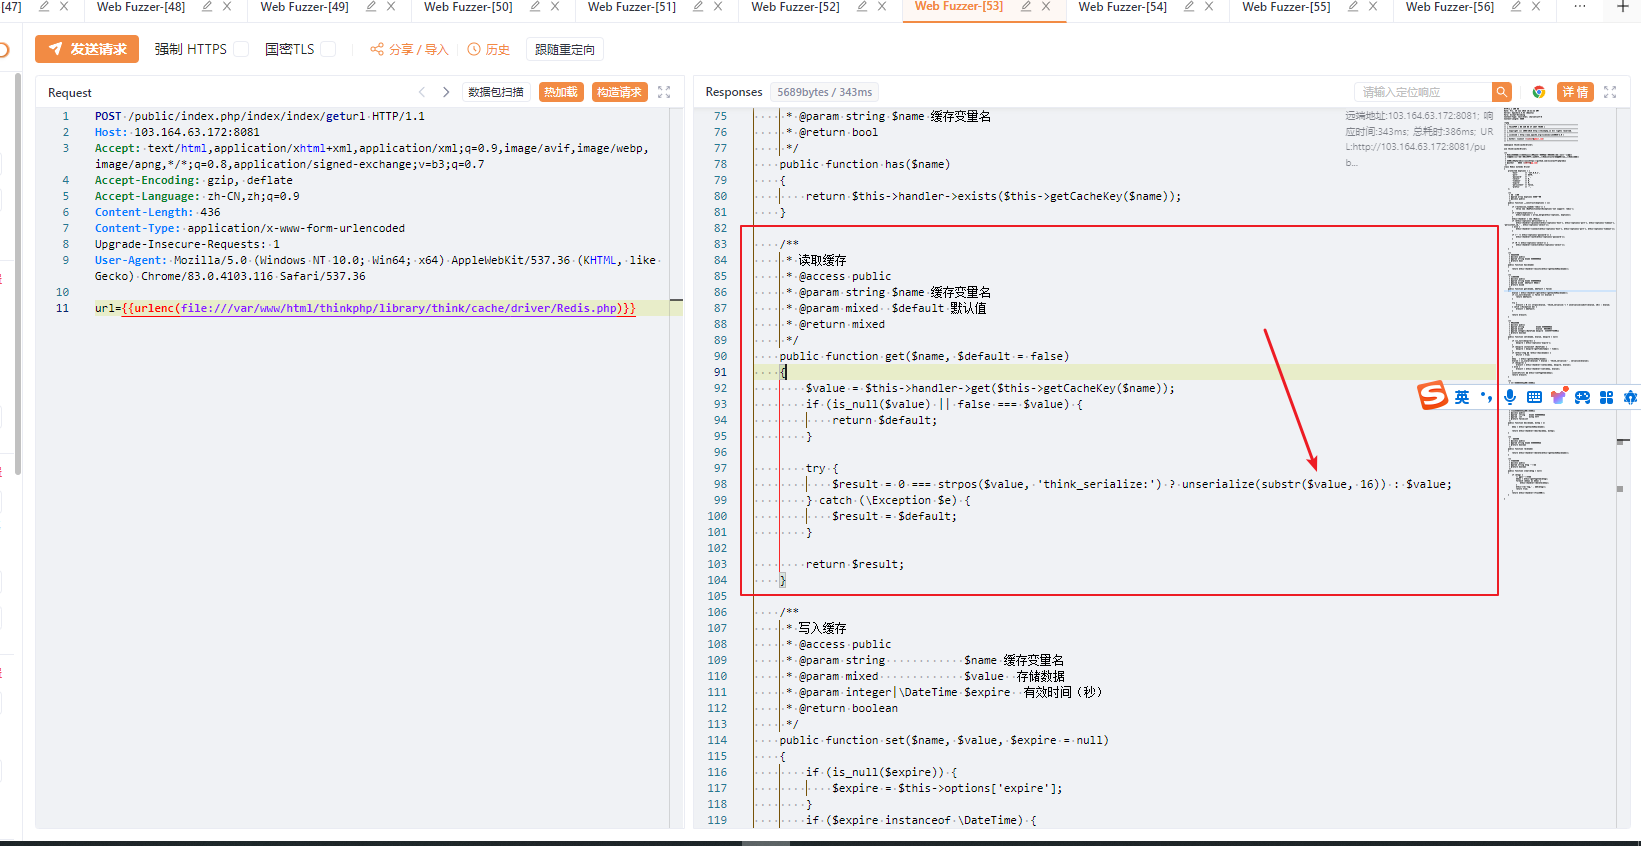Screen dimensions: 1641x846
Task: Close the Web Fuzzer-[56] tab
Action: tap(1536, 6)
